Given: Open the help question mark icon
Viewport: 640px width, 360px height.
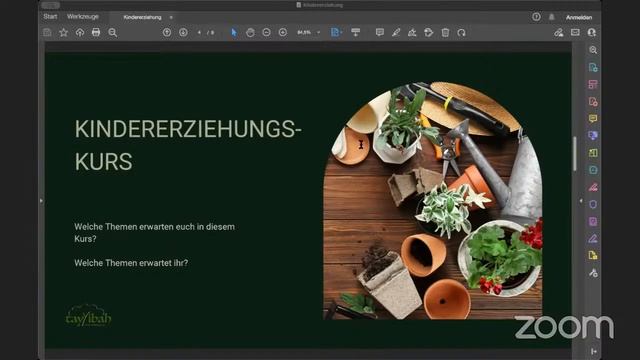Looking at the screenshot, I should [536, 17].
